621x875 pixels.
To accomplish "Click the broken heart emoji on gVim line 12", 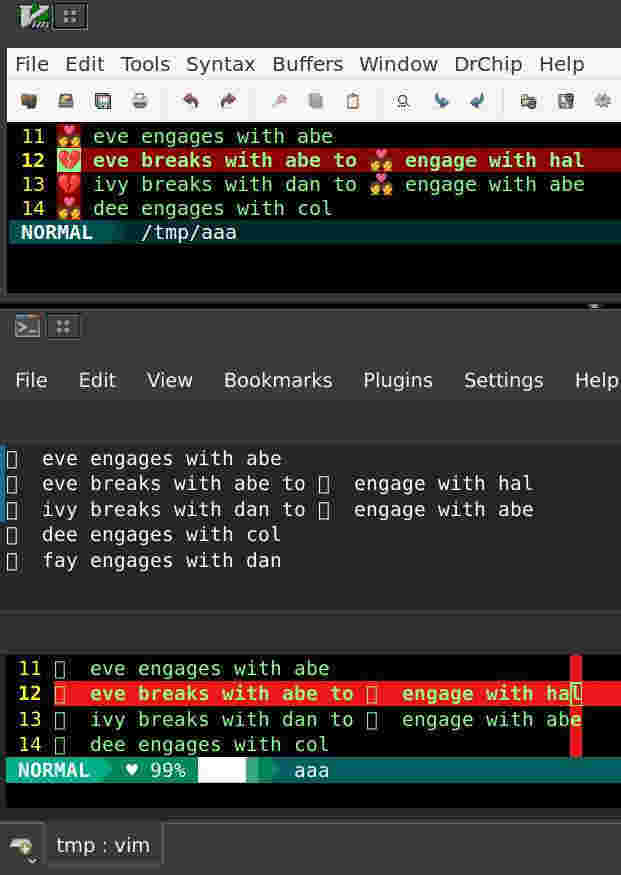I will click(x=69, y=161).
